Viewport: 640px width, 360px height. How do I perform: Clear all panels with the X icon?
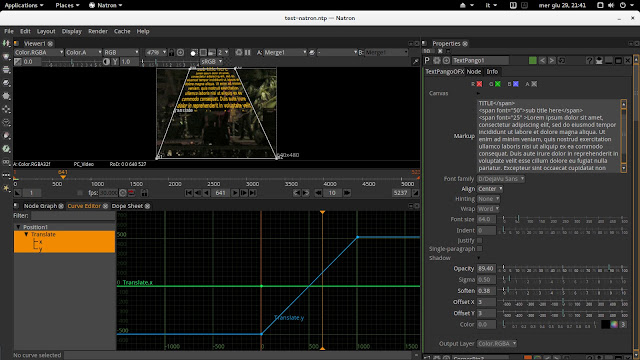pyautogui.click(x=440, y=51)
